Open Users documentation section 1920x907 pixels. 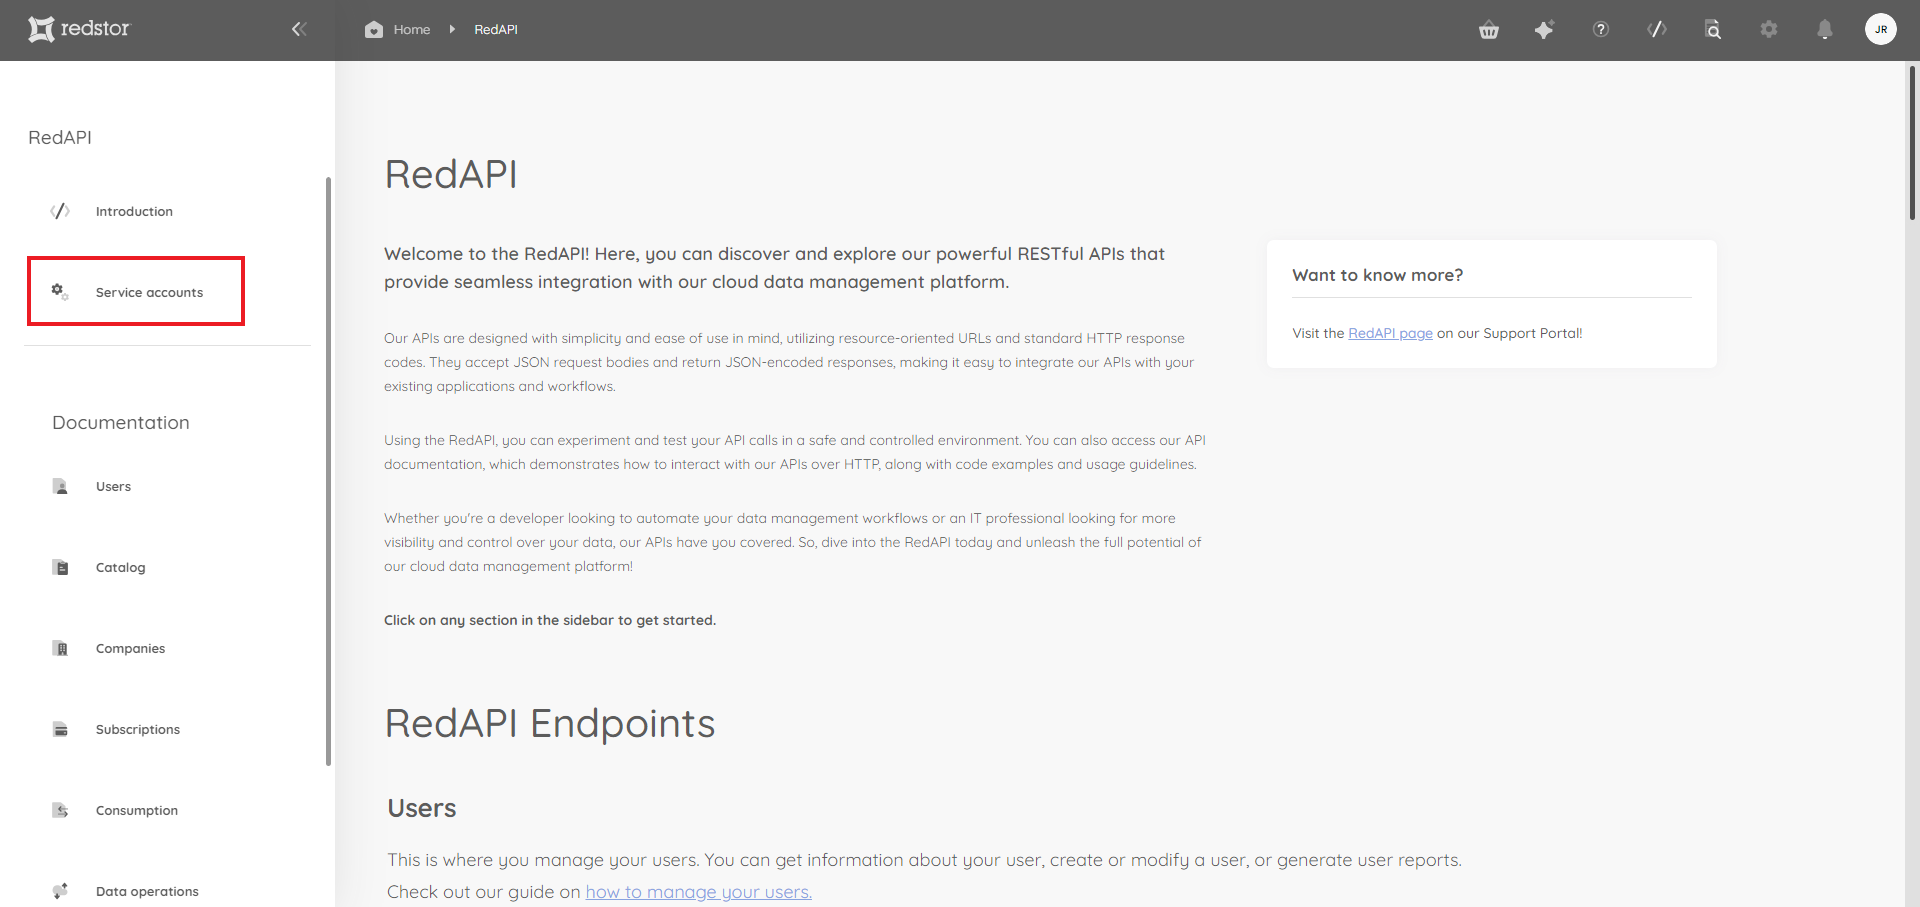click(113, 486)
